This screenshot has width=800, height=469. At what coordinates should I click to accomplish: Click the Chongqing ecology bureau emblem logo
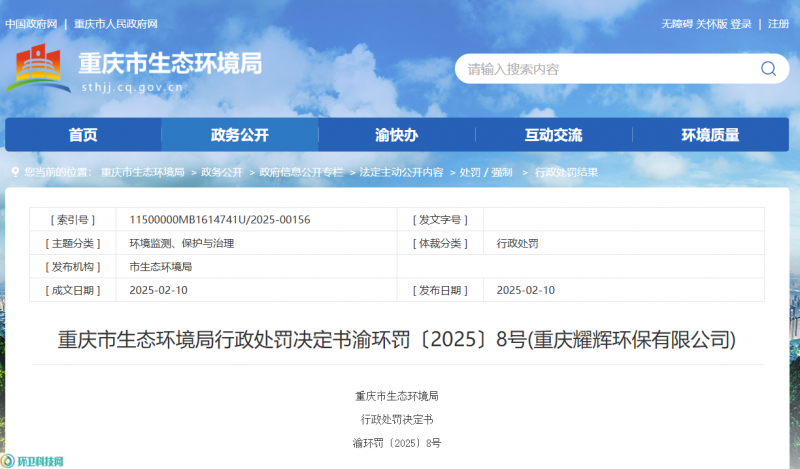38,68
